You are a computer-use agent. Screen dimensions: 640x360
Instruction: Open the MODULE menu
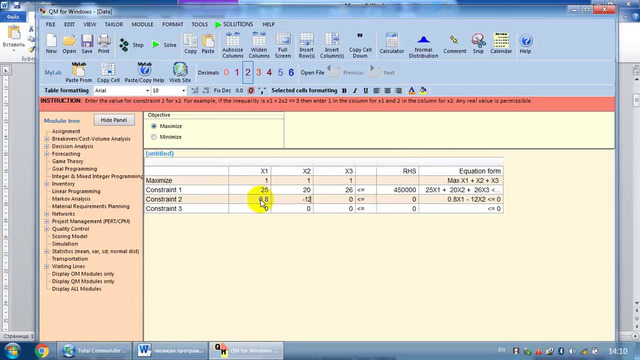pyautogui.click(x=142, y=24)
